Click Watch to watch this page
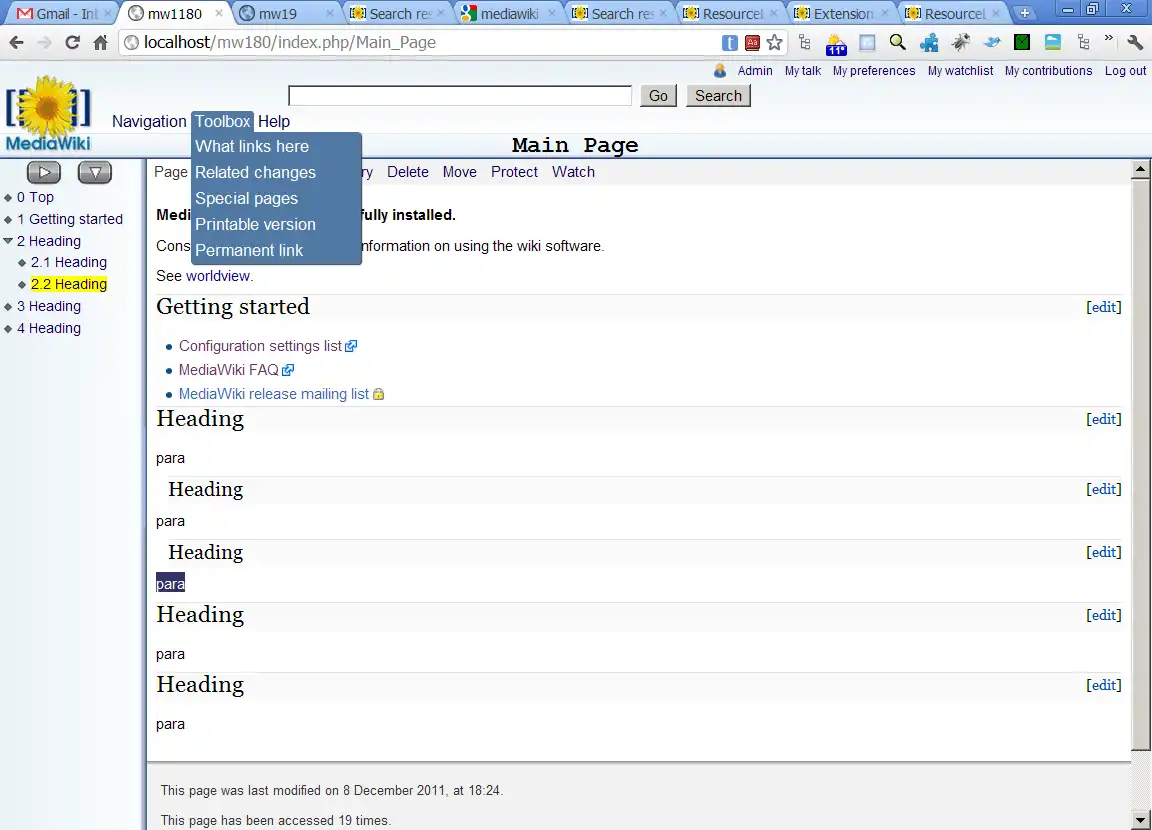The height and width of the screenshot is (830, 1152). pyautogui.click(x=573, y=172)
